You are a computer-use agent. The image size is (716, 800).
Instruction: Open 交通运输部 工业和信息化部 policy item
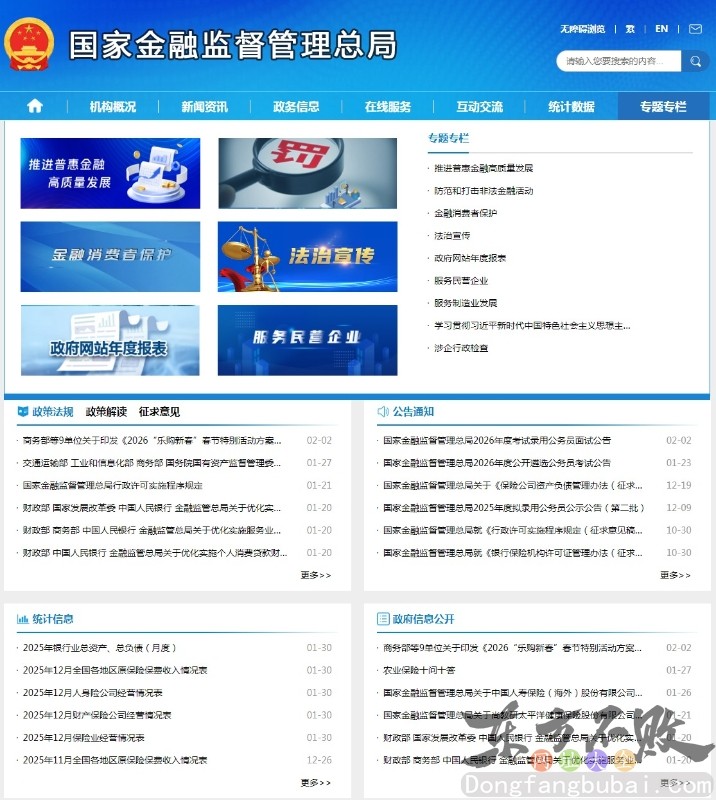pos(152,463)
